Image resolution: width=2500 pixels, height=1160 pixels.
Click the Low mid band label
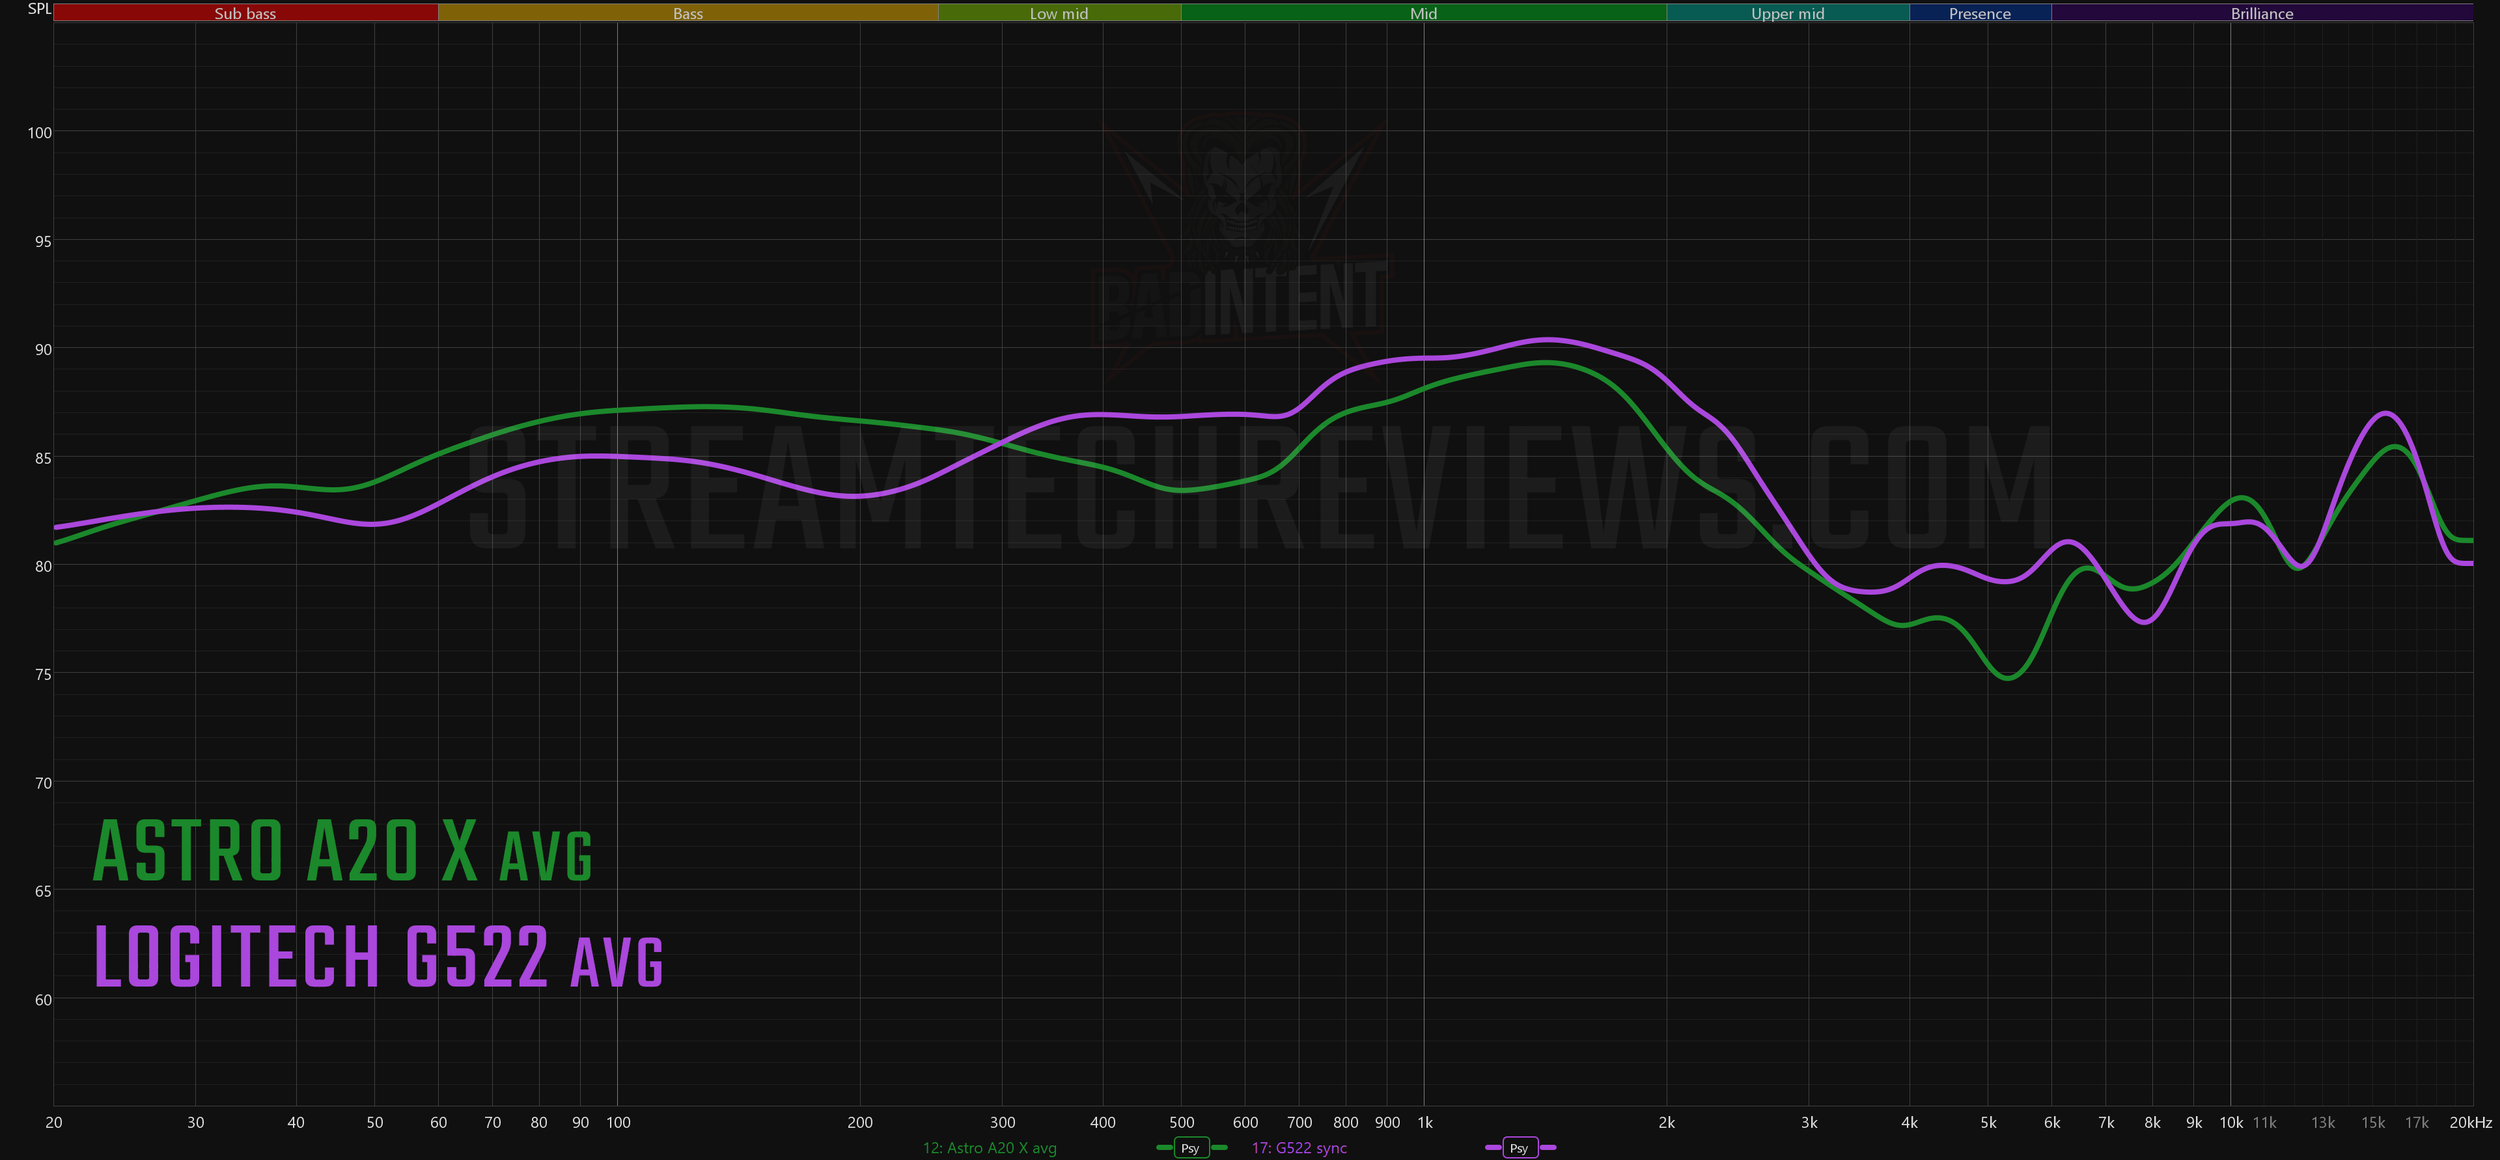(1059, 13)
